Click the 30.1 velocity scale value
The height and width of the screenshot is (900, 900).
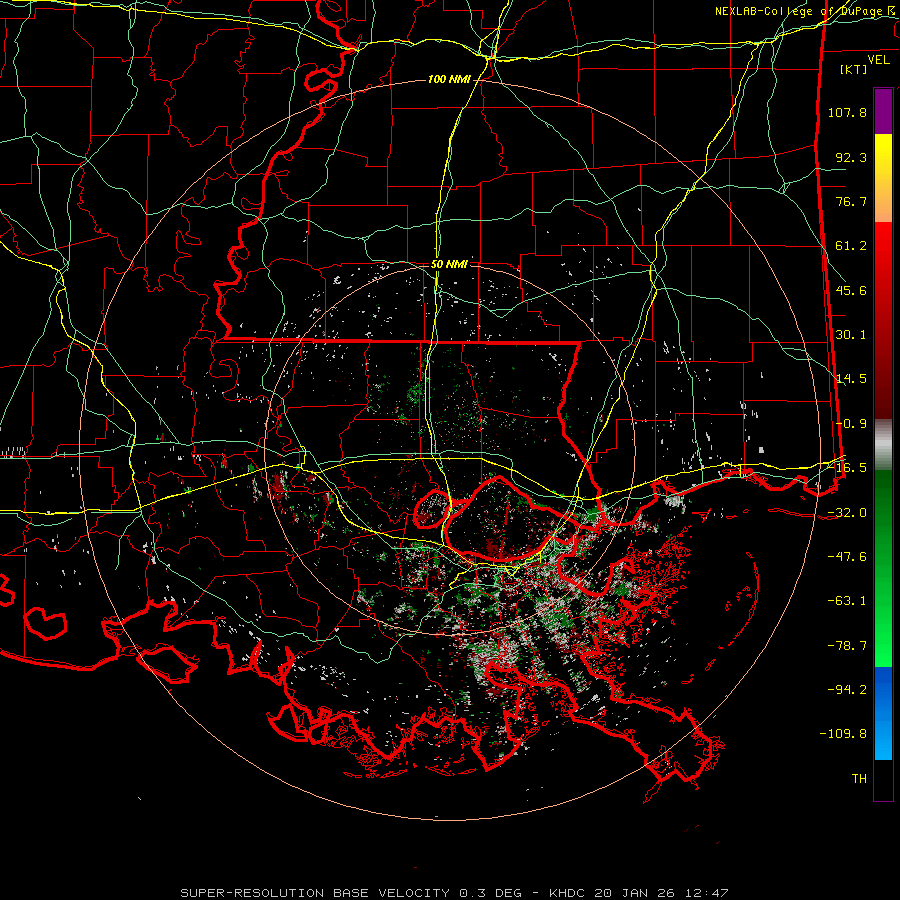pyautogui.click(x=851, y=335)
